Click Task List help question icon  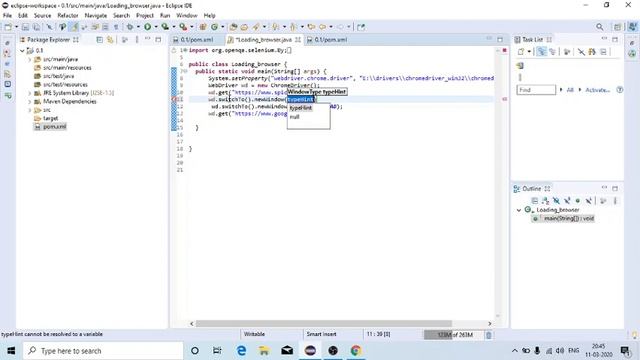click(620, 90)
